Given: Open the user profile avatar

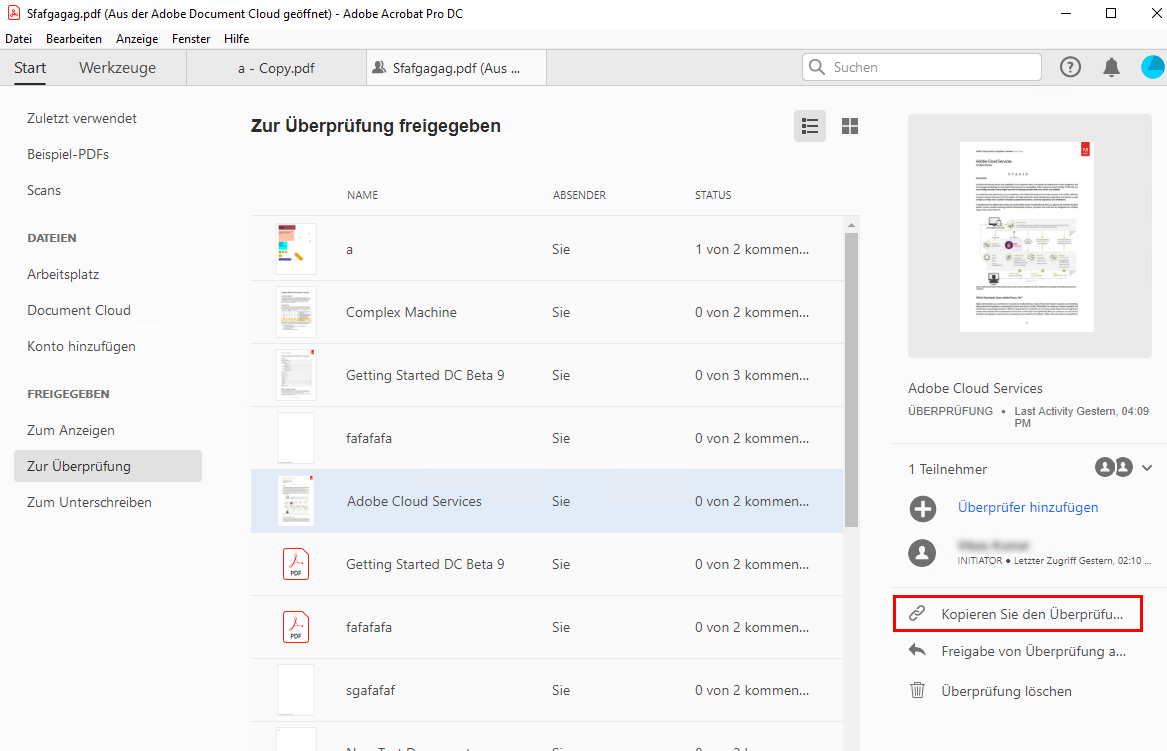Looking at the screenshot, I should point(1153,67).
